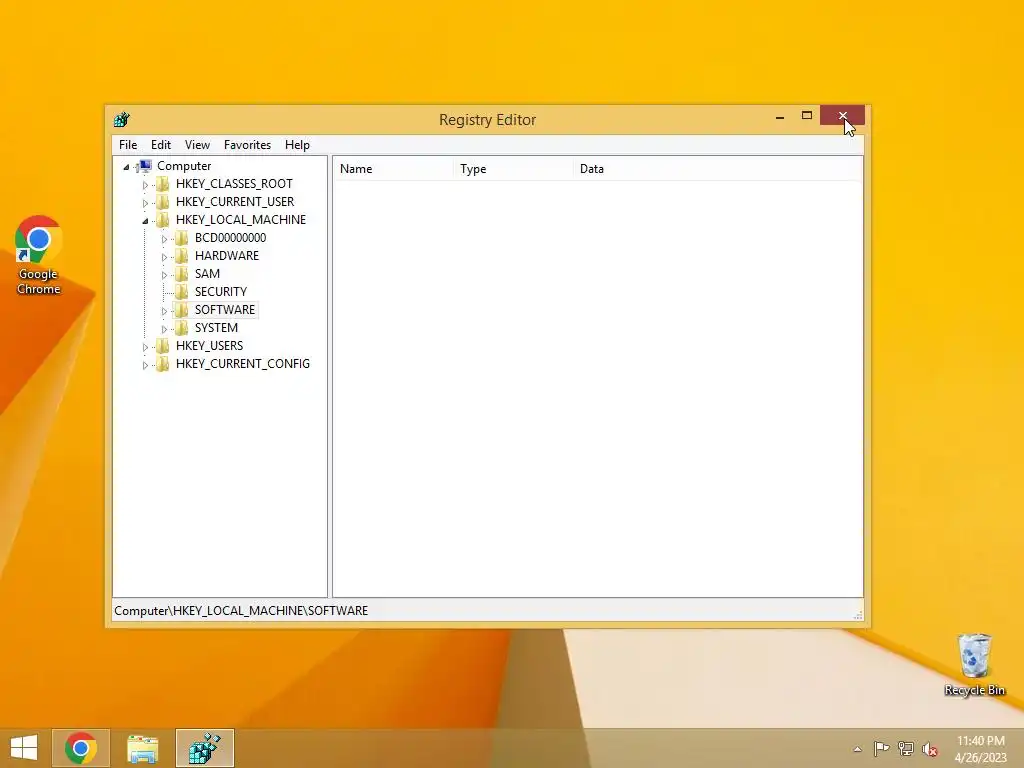Click the muted volume tray icon
1024x768 pixels.
(930, 749)
